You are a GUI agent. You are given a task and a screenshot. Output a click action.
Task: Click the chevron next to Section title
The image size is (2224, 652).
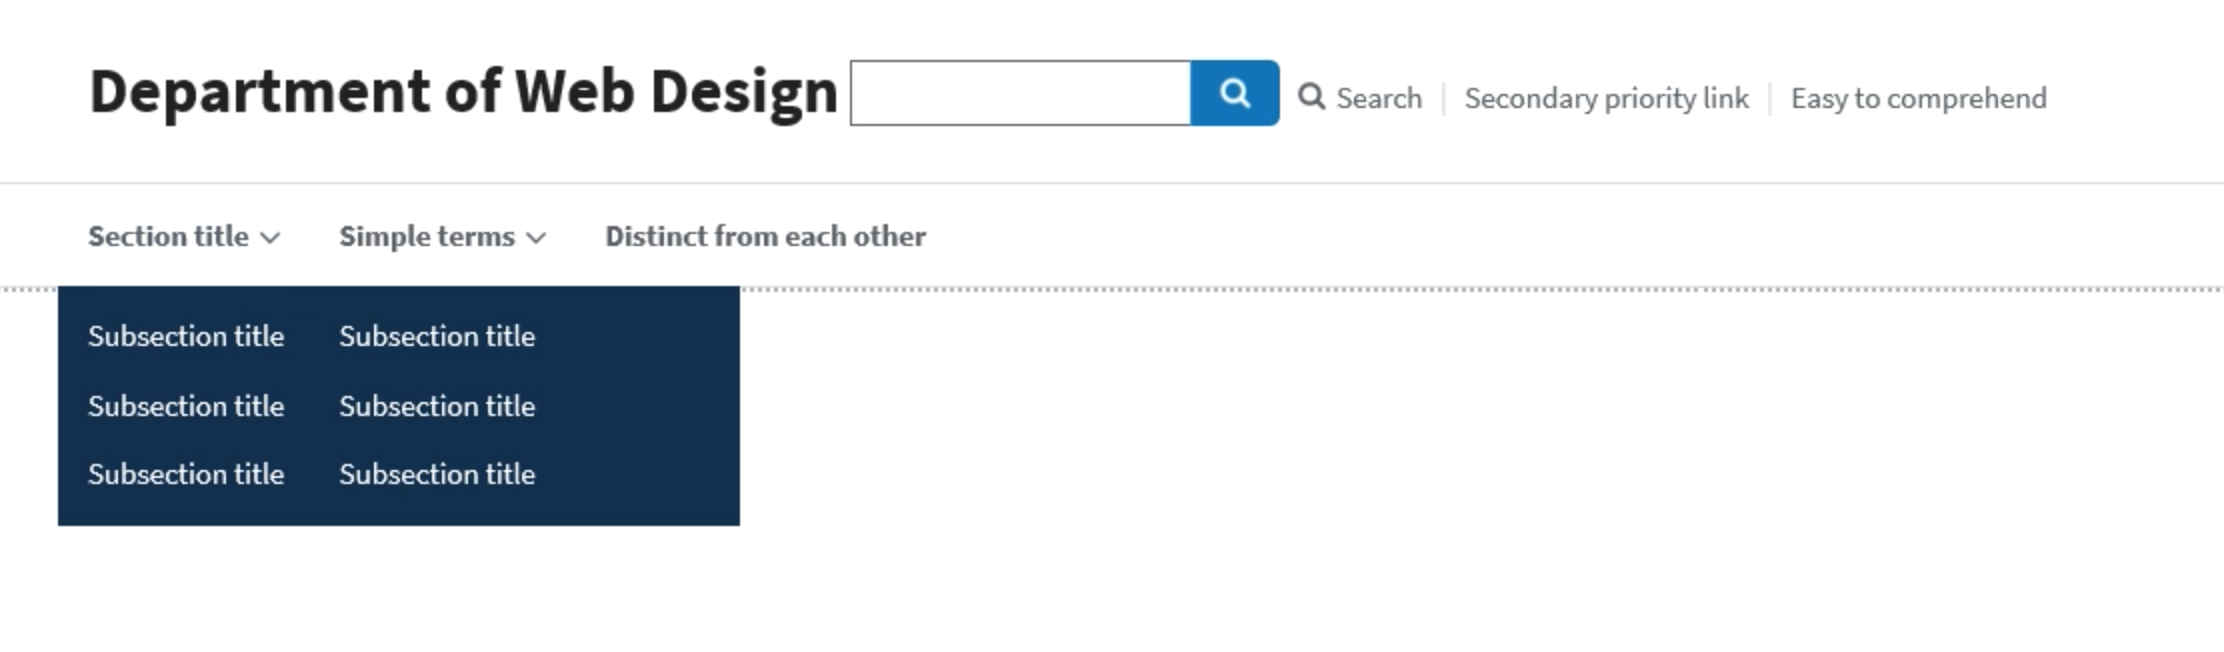click(x=270, y=238)
